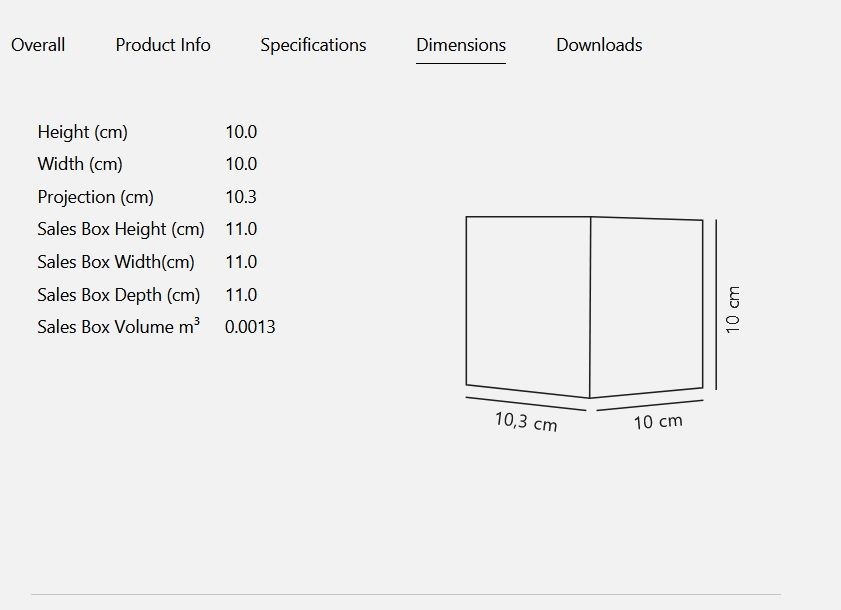Click the Sales Box Depth (cm) label

[x=119, y=295]
